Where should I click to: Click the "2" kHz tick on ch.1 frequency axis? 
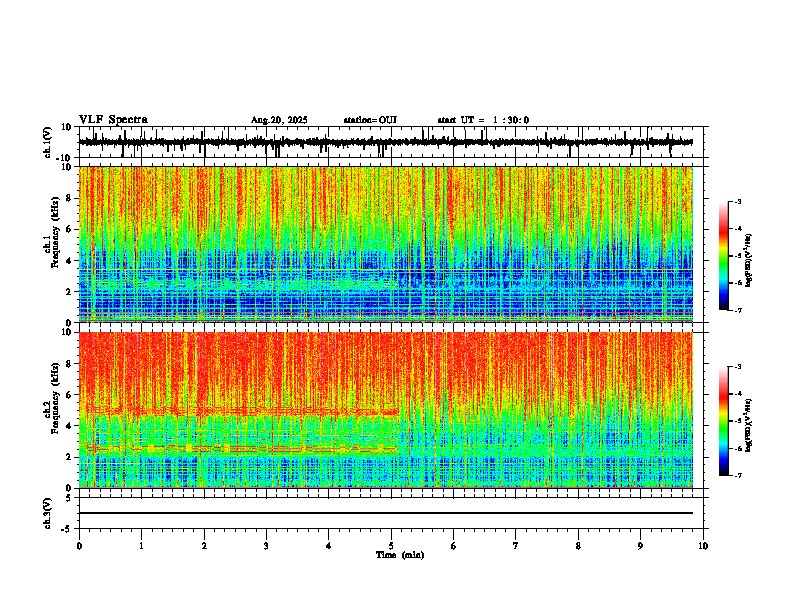69,291
